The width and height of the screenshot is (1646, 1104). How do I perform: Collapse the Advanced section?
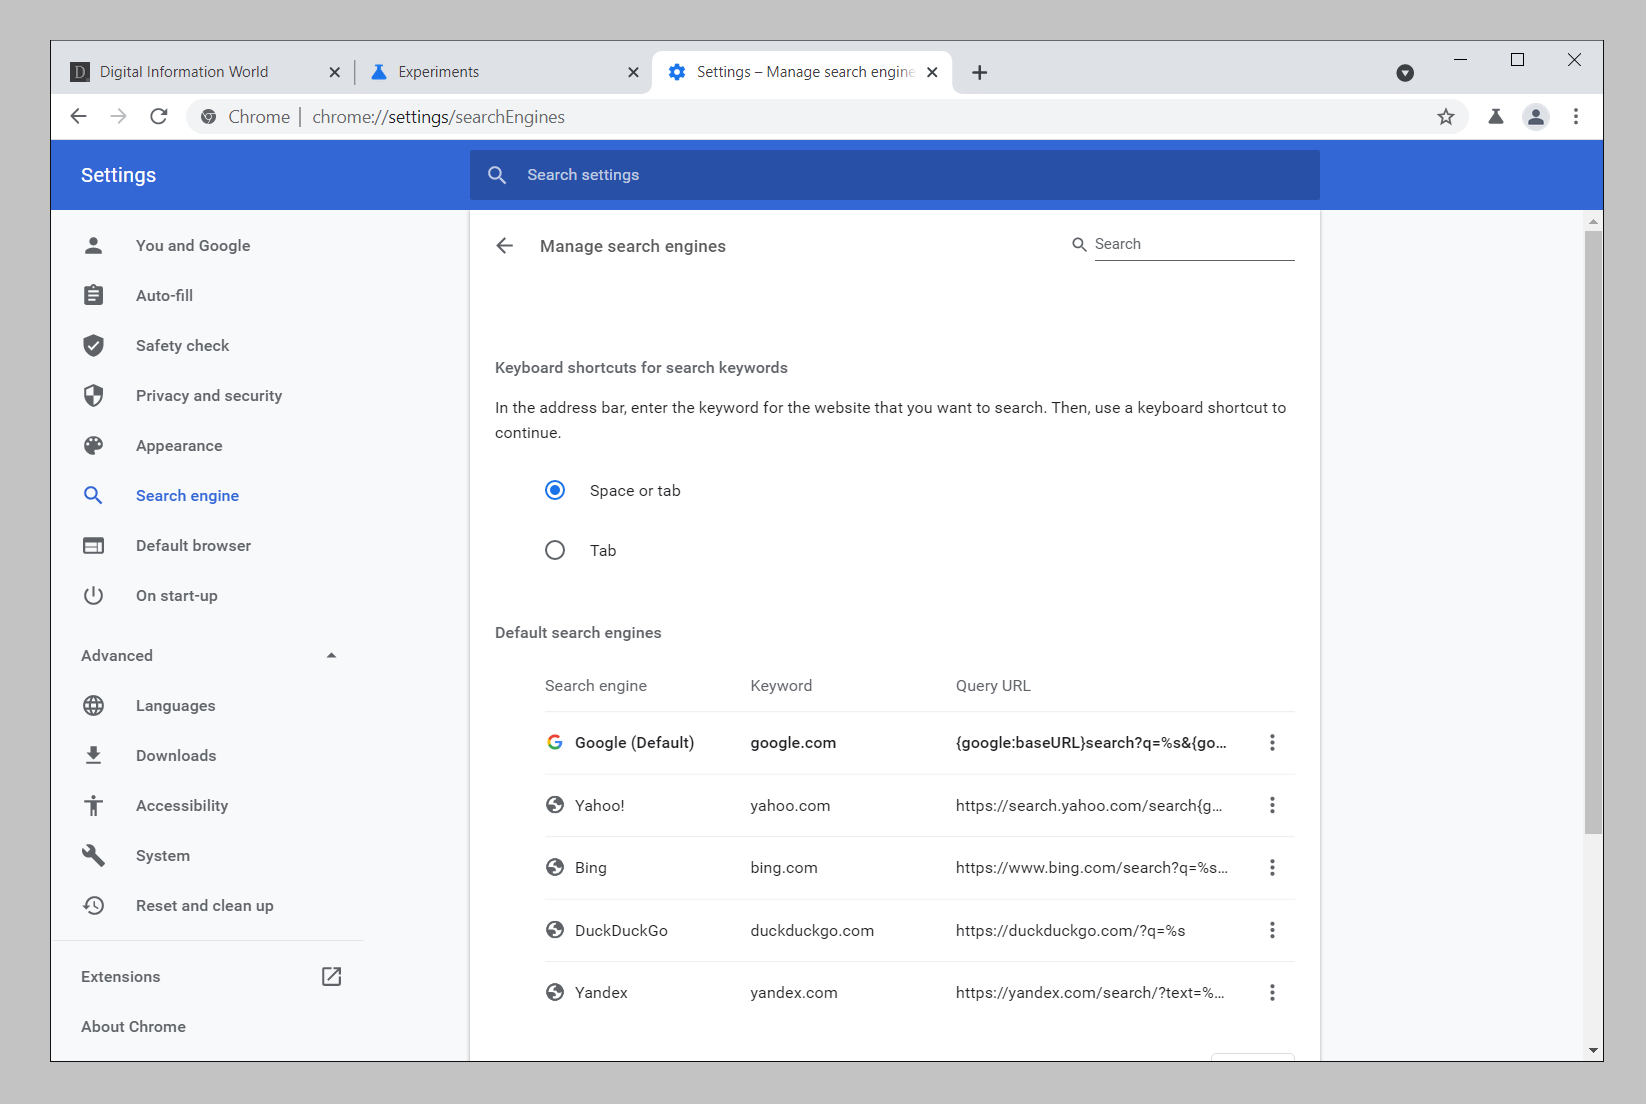click(x=207, y=656)
